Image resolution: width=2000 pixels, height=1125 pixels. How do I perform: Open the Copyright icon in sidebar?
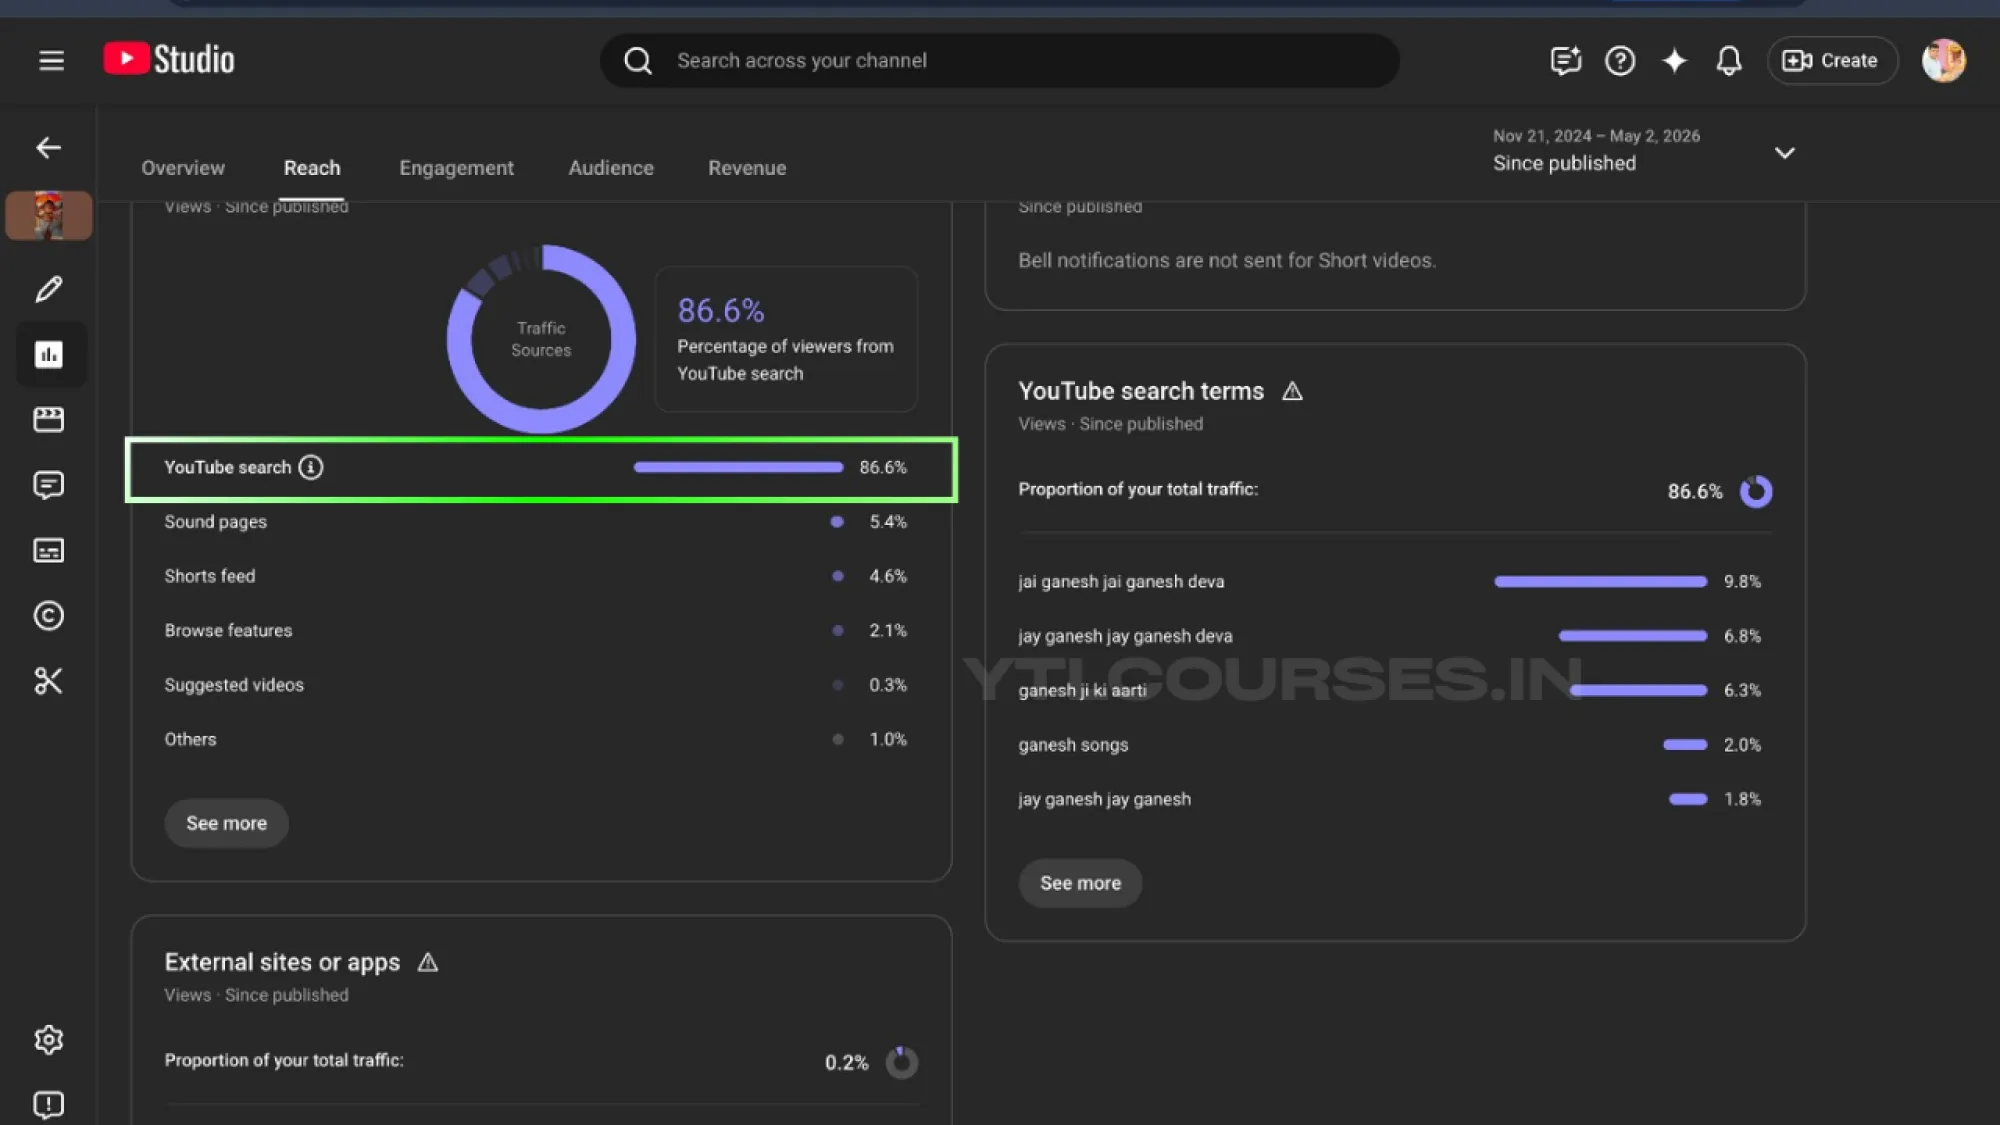tap(48, 616)
